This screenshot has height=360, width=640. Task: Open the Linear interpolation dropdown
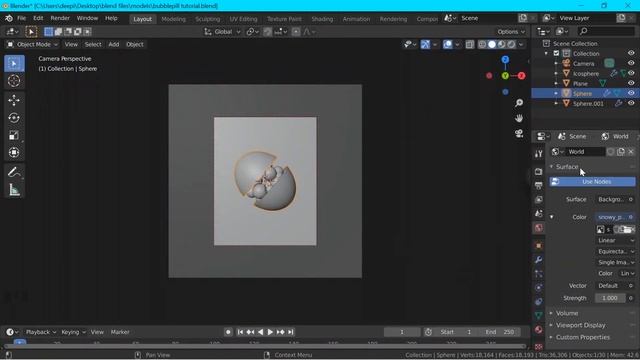tap(616, 240)
